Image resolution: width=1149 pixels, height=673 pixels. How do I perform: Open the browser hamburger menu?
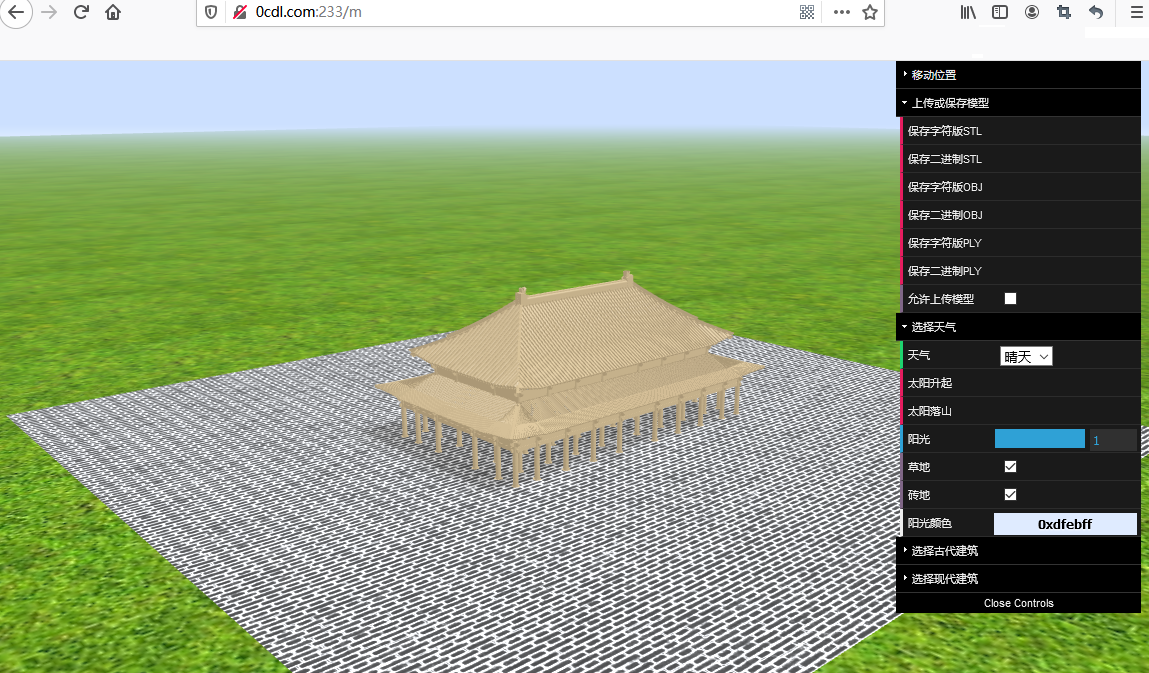coord(1135,12)
